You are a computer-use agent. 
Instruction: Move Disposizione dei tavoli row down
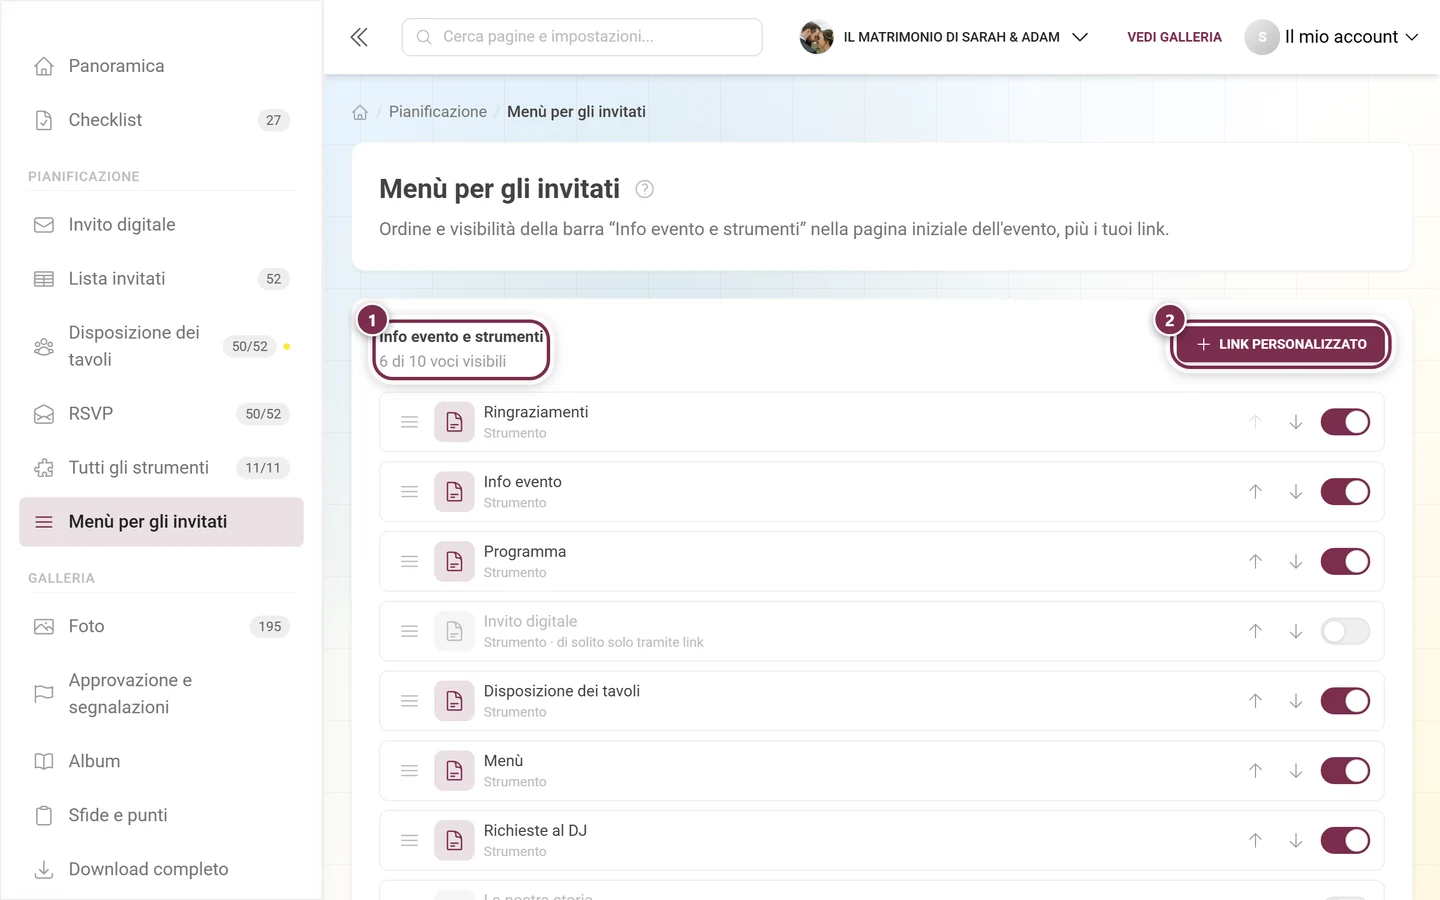[x=1295, y=701]
